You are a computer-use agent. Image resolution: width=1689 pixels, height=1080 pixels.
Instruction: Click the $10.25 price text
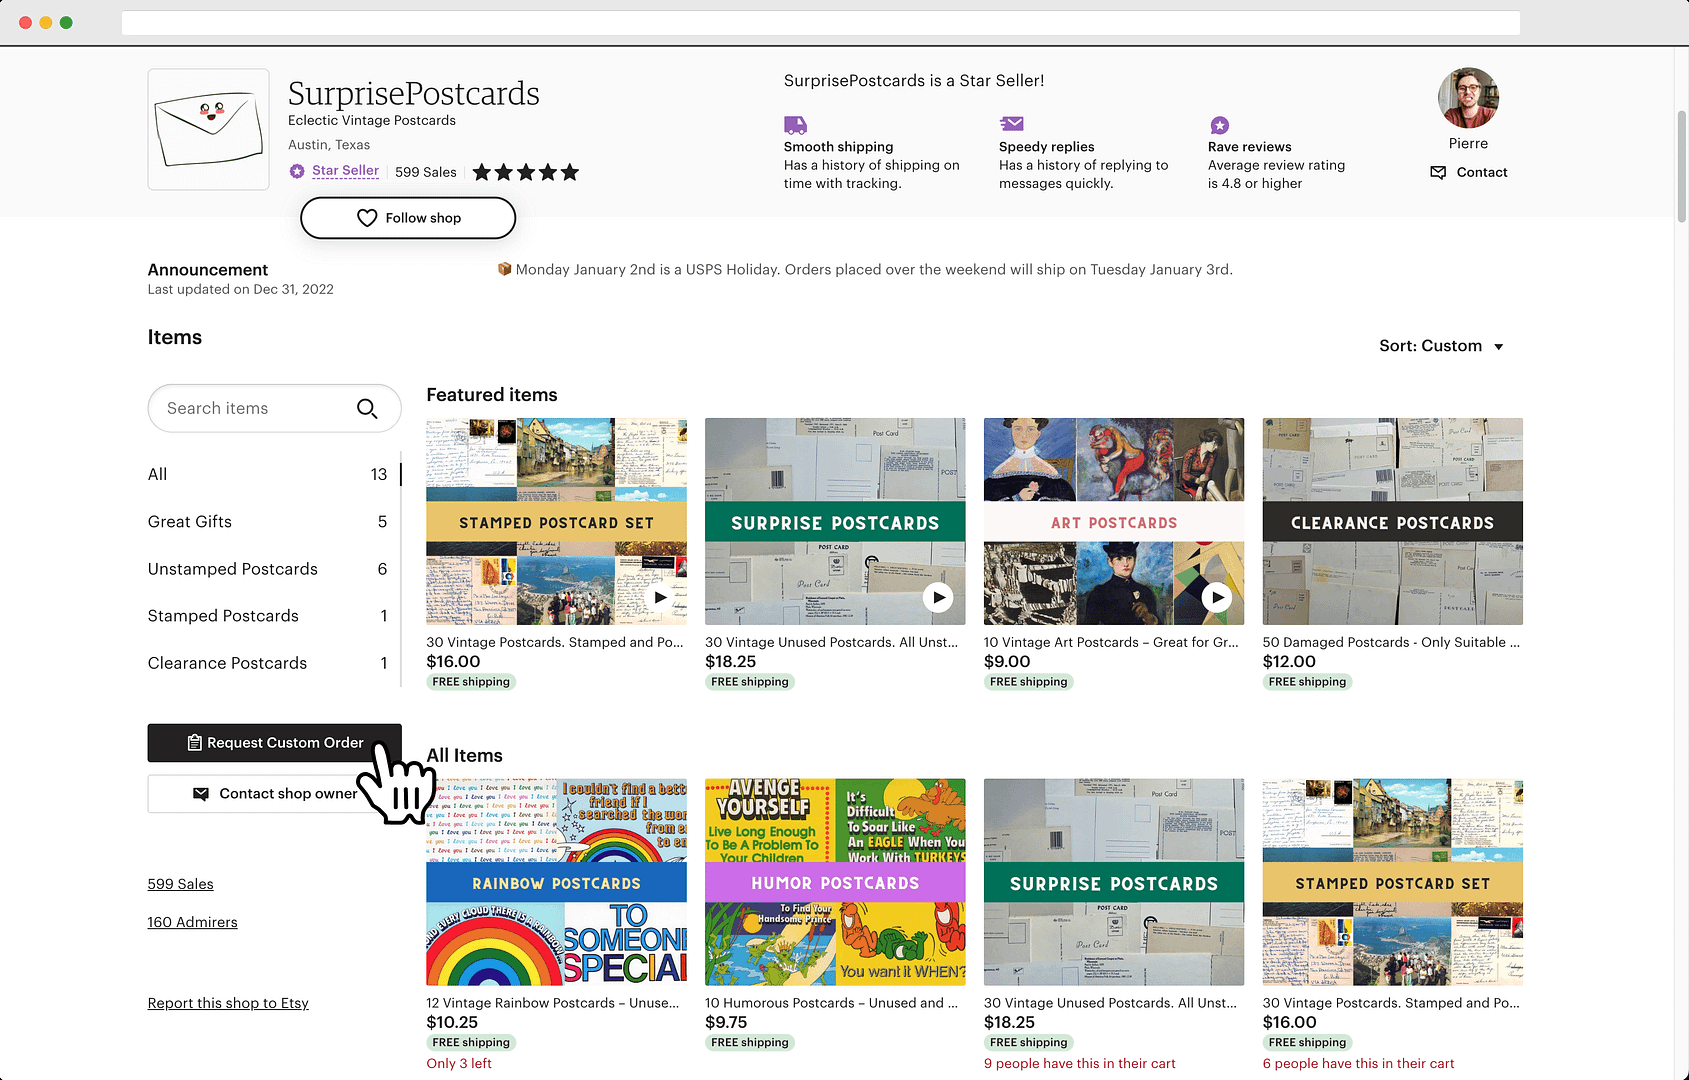pos(452,1023)
